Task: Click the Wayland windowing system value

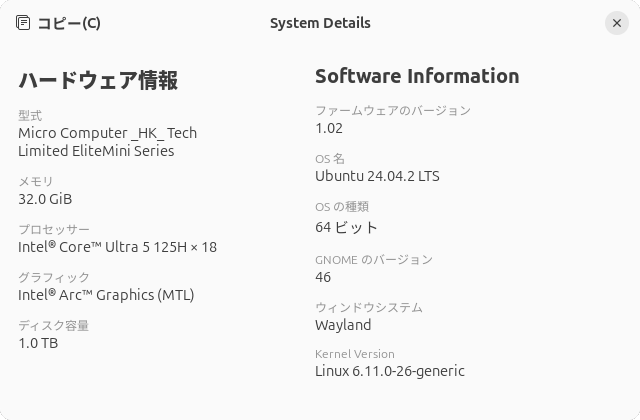Action: pyautogui.click(x=343, y=325)
